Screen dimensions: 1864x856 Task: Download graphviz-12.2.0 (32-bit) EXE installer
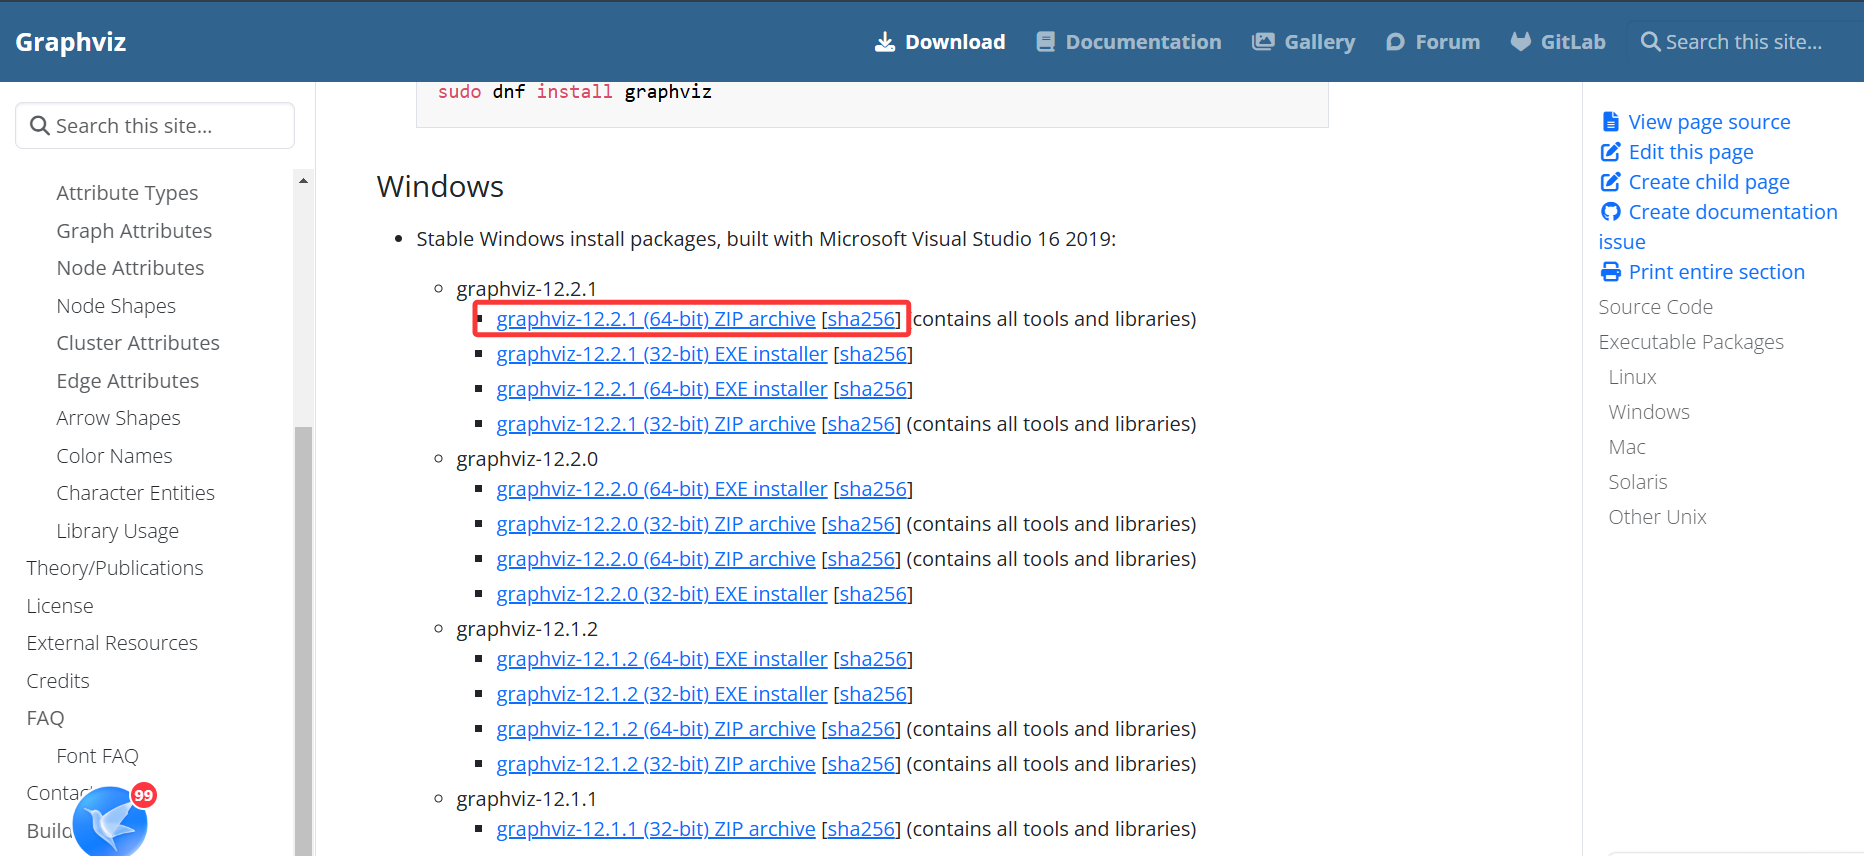pos(662,594)
